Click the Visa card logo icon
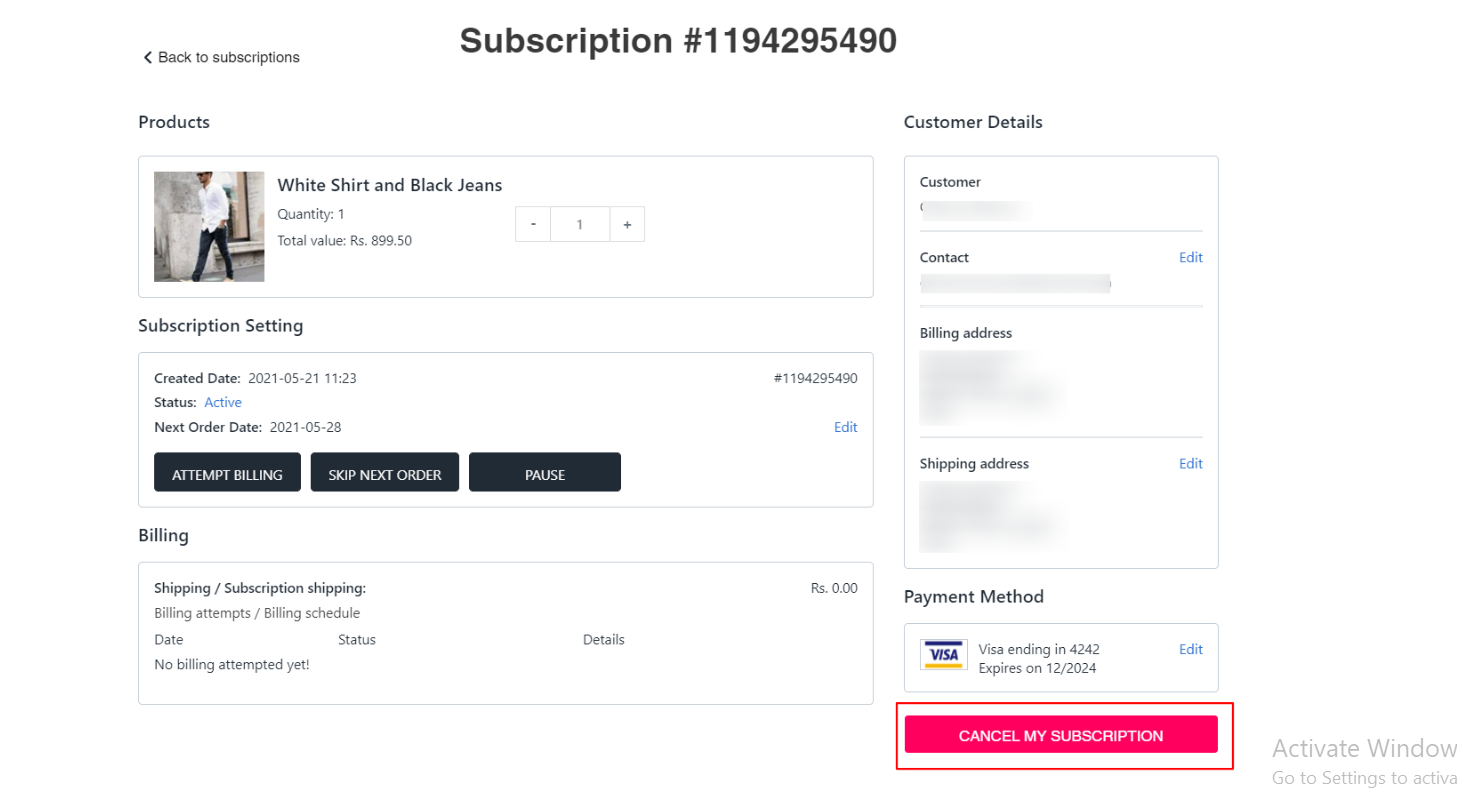The width and height of the screenshot is (1457, 797). [943, 655]
